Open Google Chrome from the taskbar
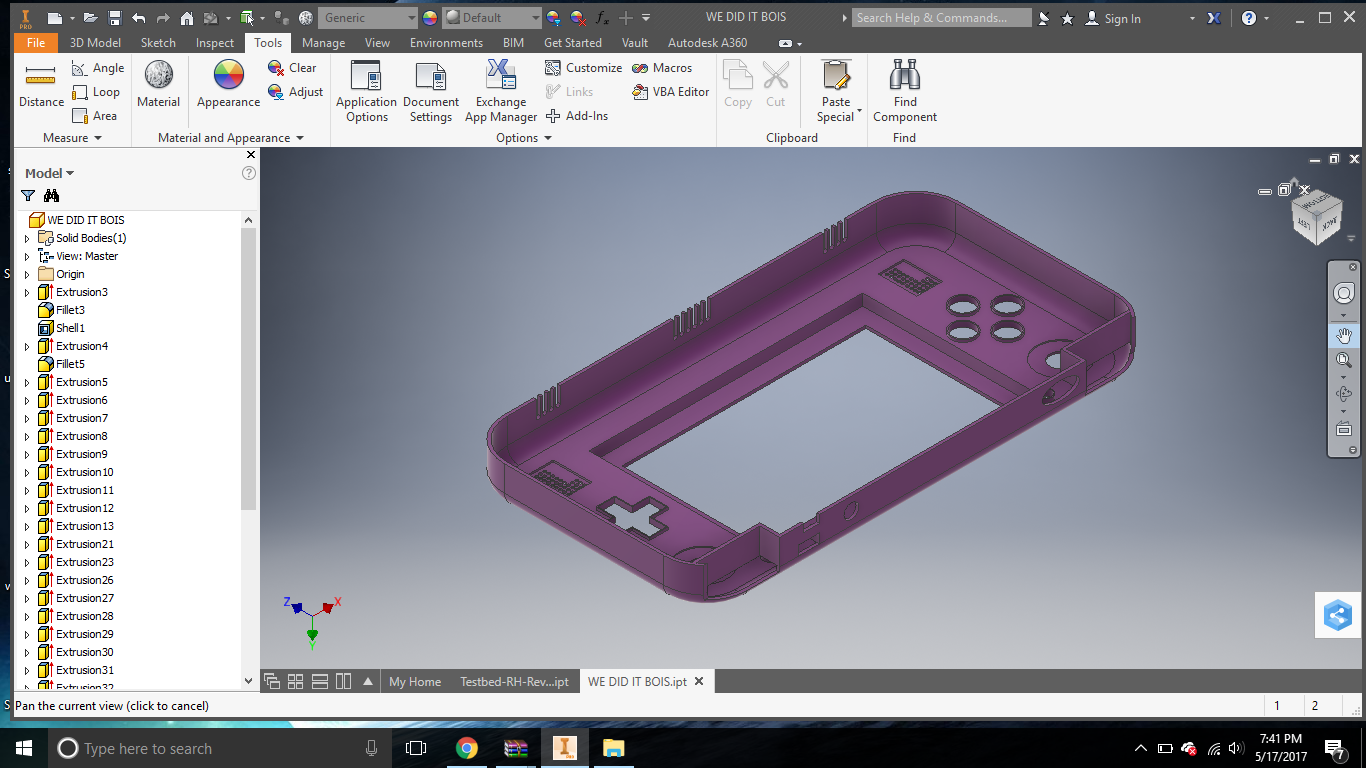Viewport: 1366px width, 768px height. click(x=467, y=748)
